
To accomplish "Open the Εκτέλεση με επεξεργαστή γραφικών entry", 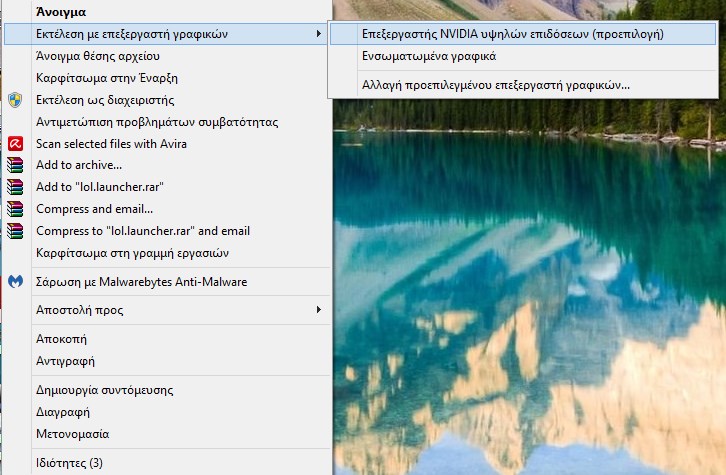I will coord(167,34).
